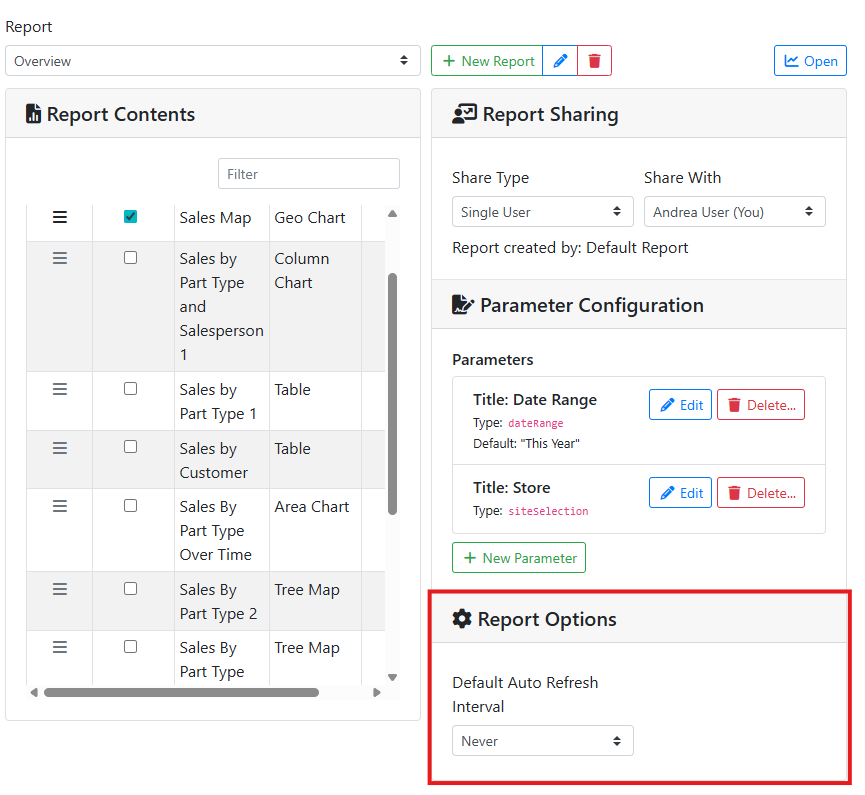Click the New Report button

(487, 61)
